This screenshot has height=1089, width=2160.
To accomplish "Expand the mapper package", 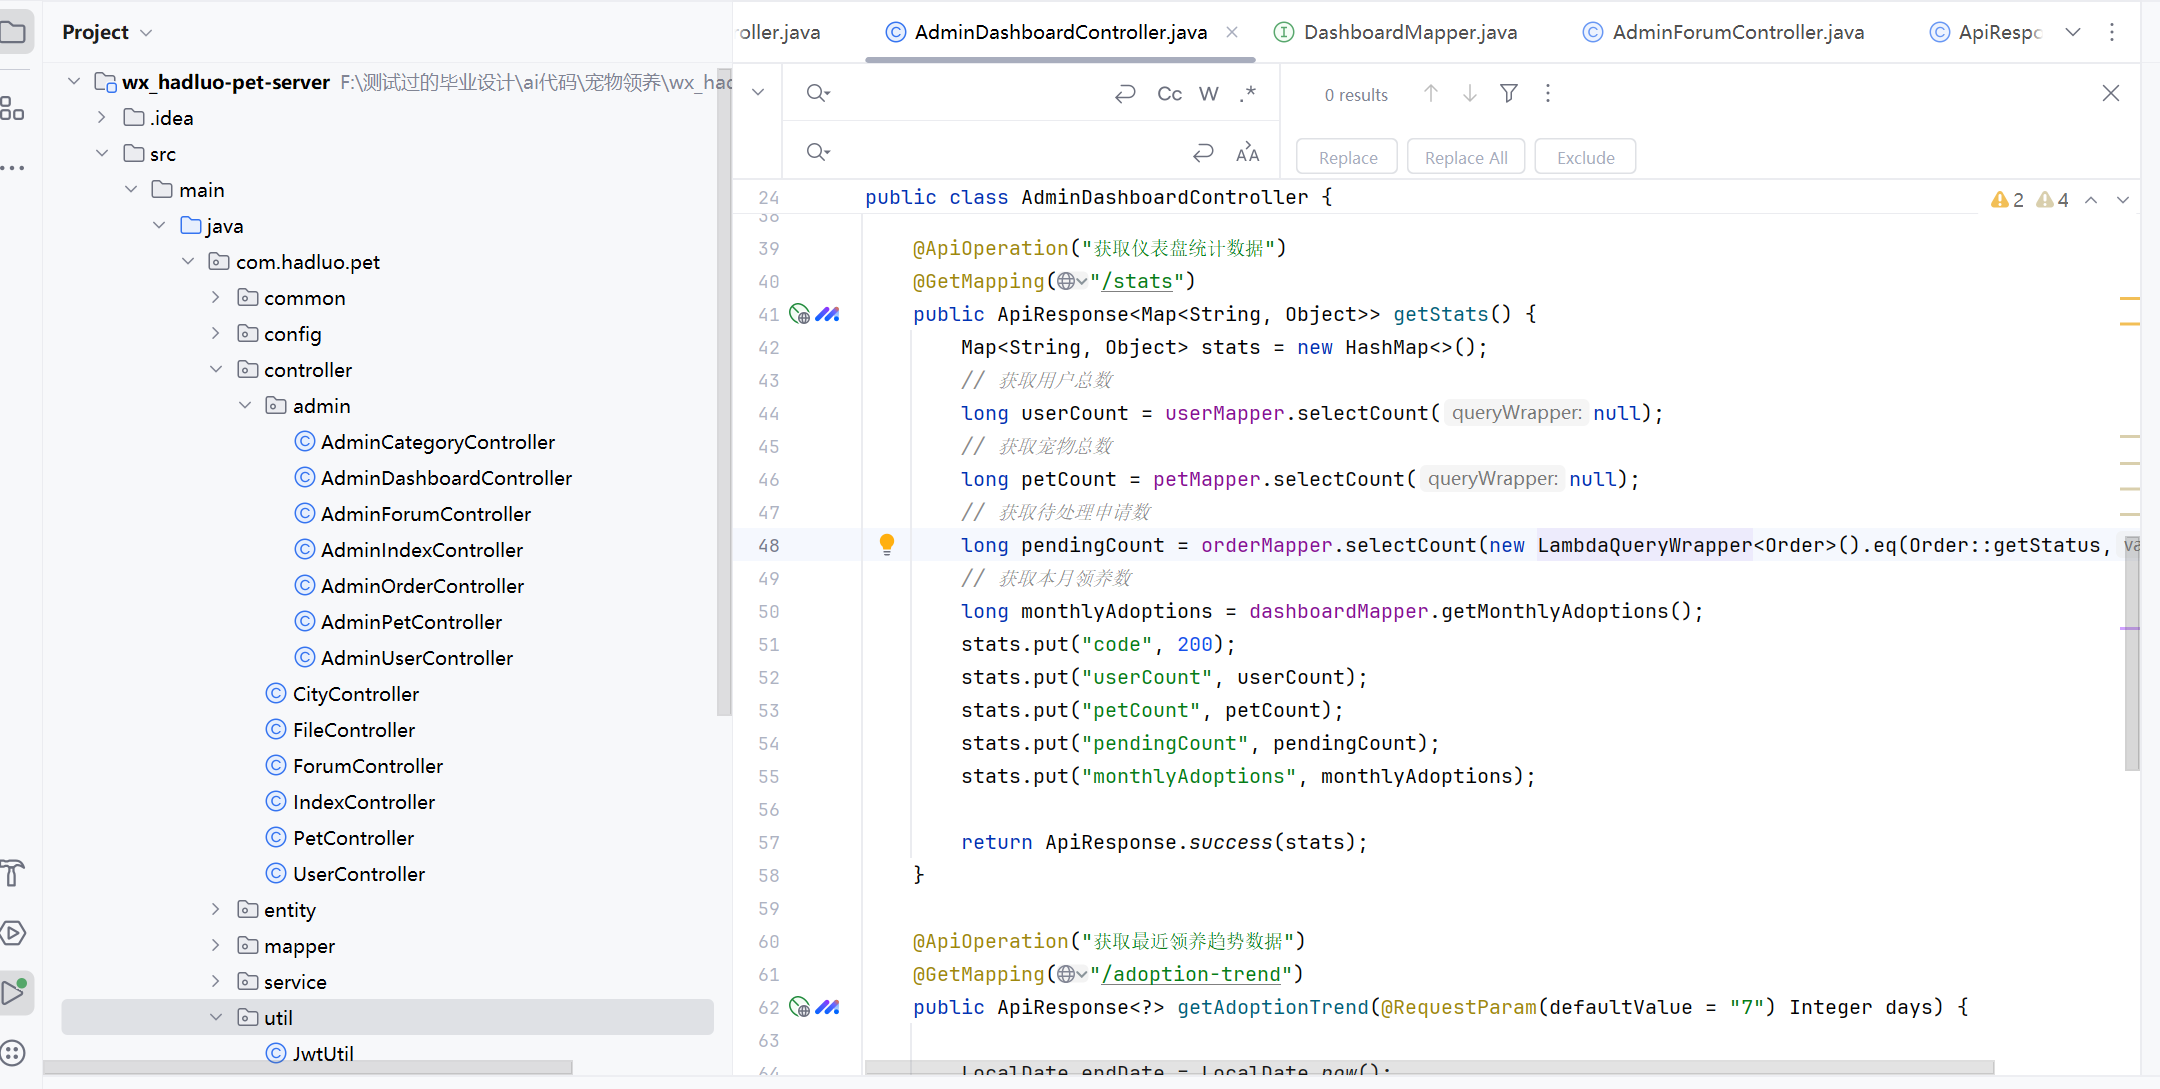I will tap(215, 945).
